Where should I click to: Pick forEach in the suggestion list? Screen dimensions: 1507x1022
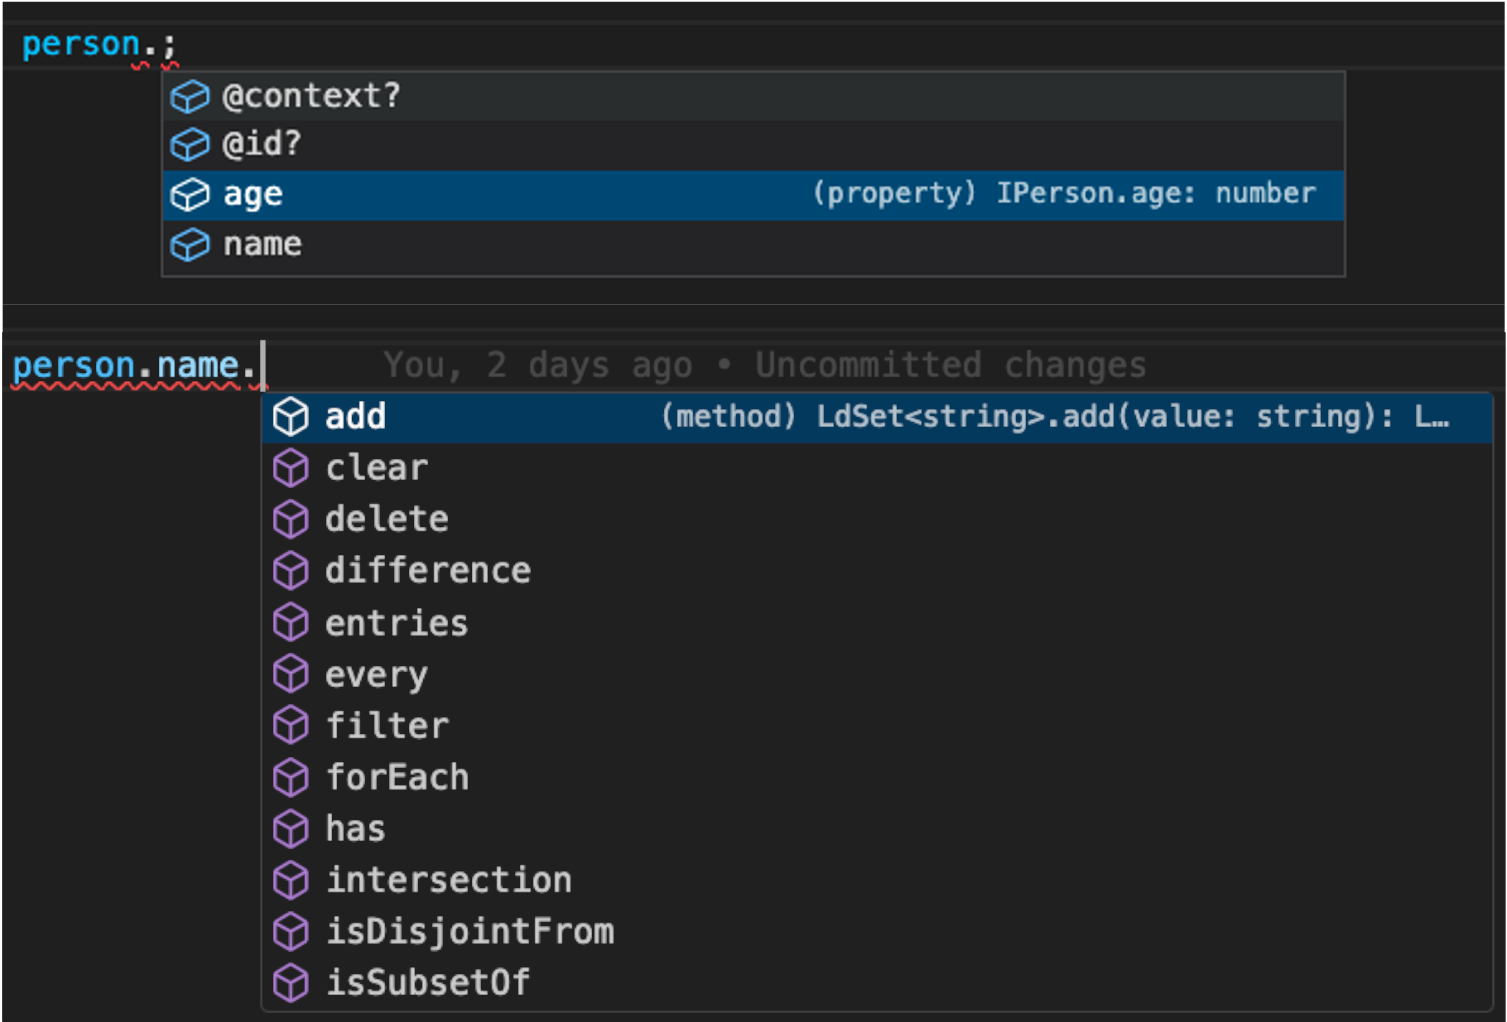(397, 777)
